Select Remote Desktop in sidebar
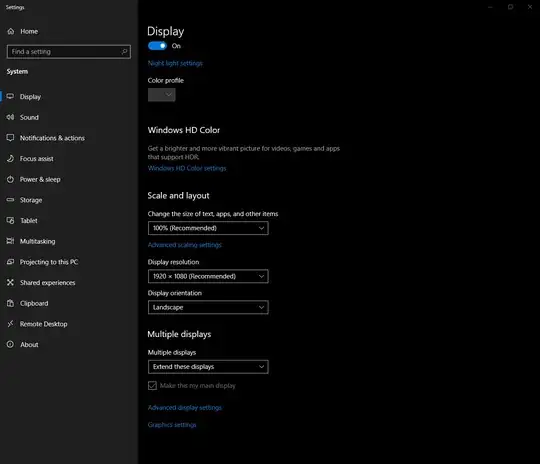The width and height of the screenshot is (540, 464). coord(43,324)
